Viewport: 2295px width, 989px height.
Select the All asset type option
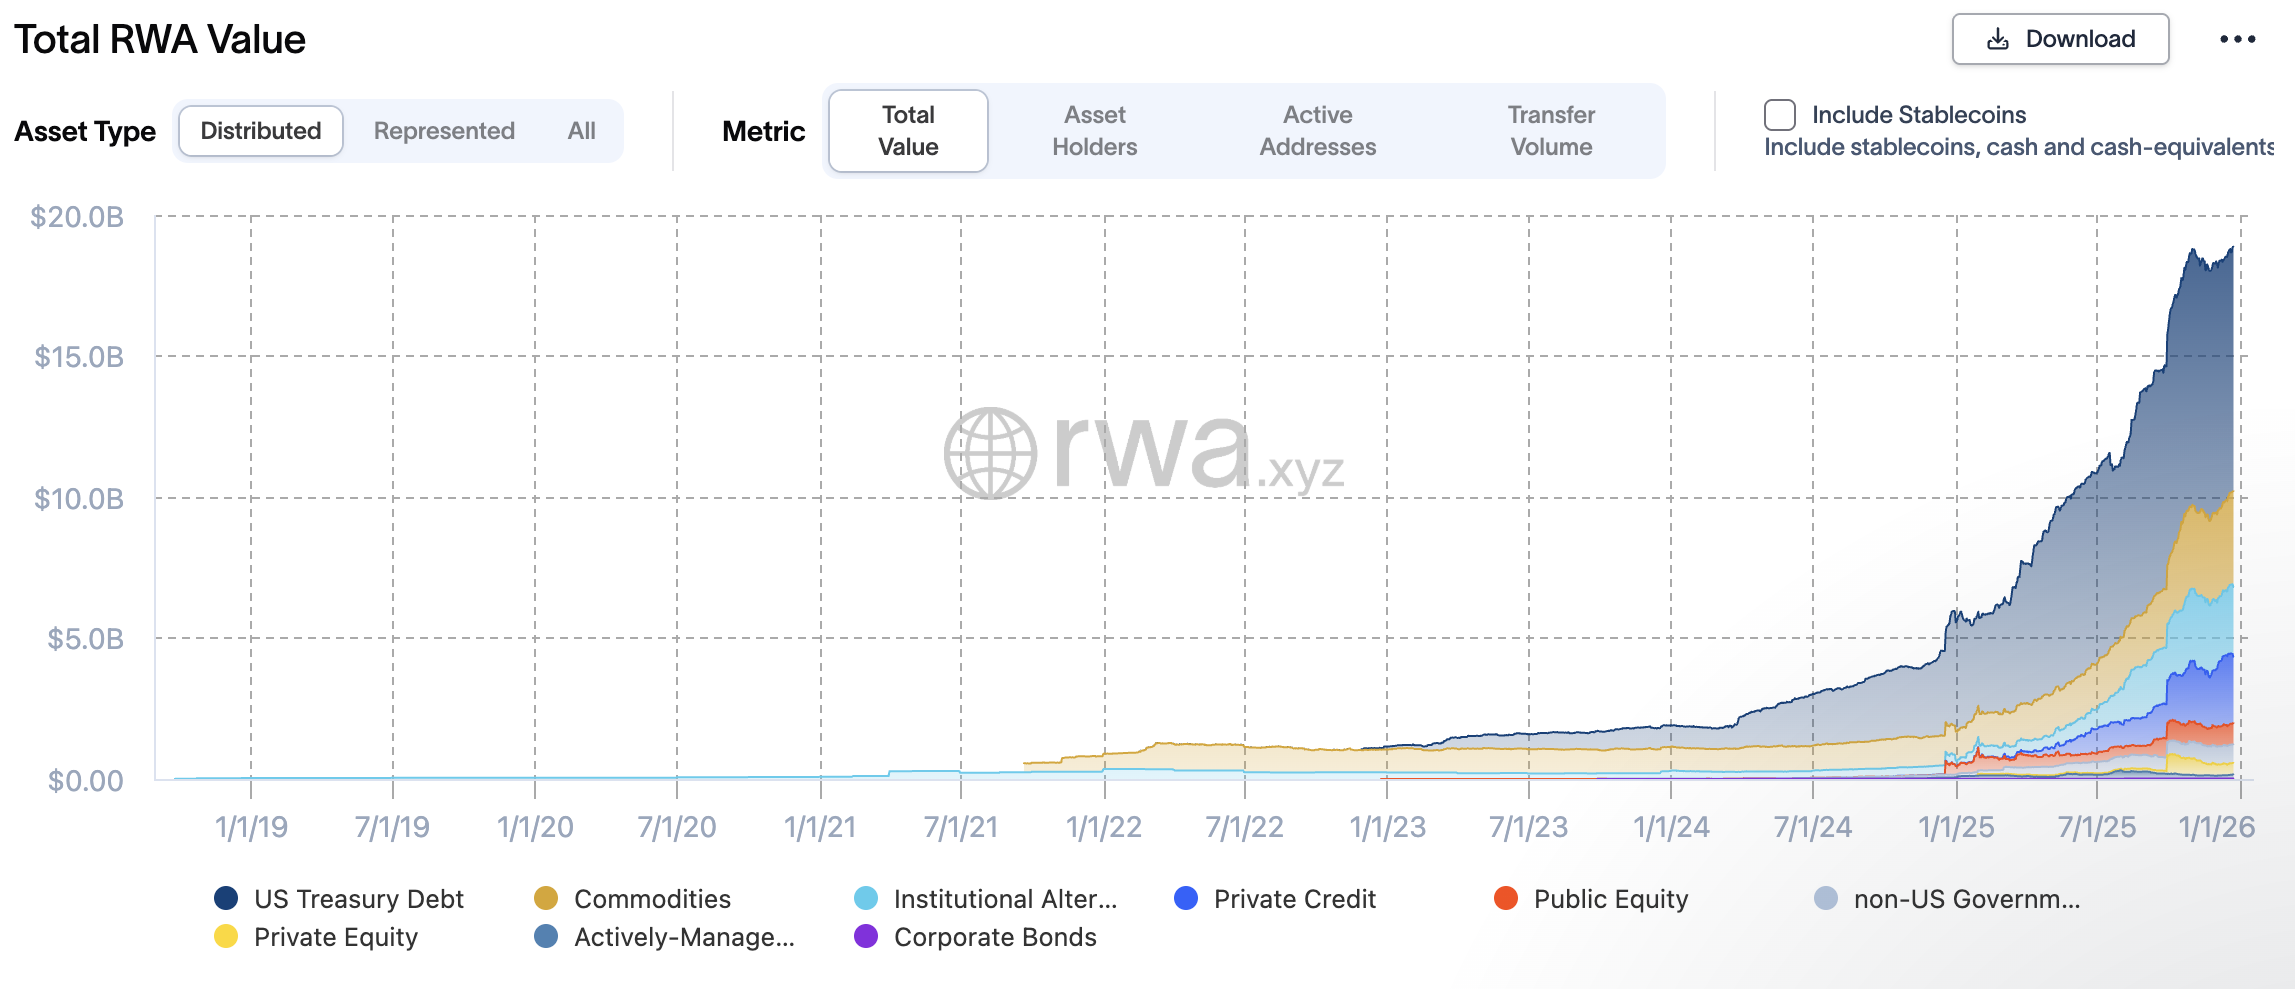(581, 130)
